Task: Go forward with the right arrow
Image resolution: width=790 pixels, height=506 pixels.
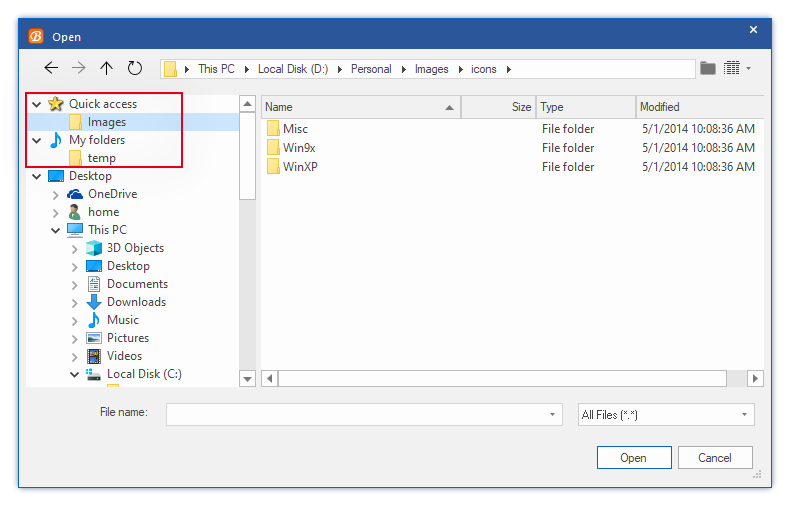Action: coord(79,68)
